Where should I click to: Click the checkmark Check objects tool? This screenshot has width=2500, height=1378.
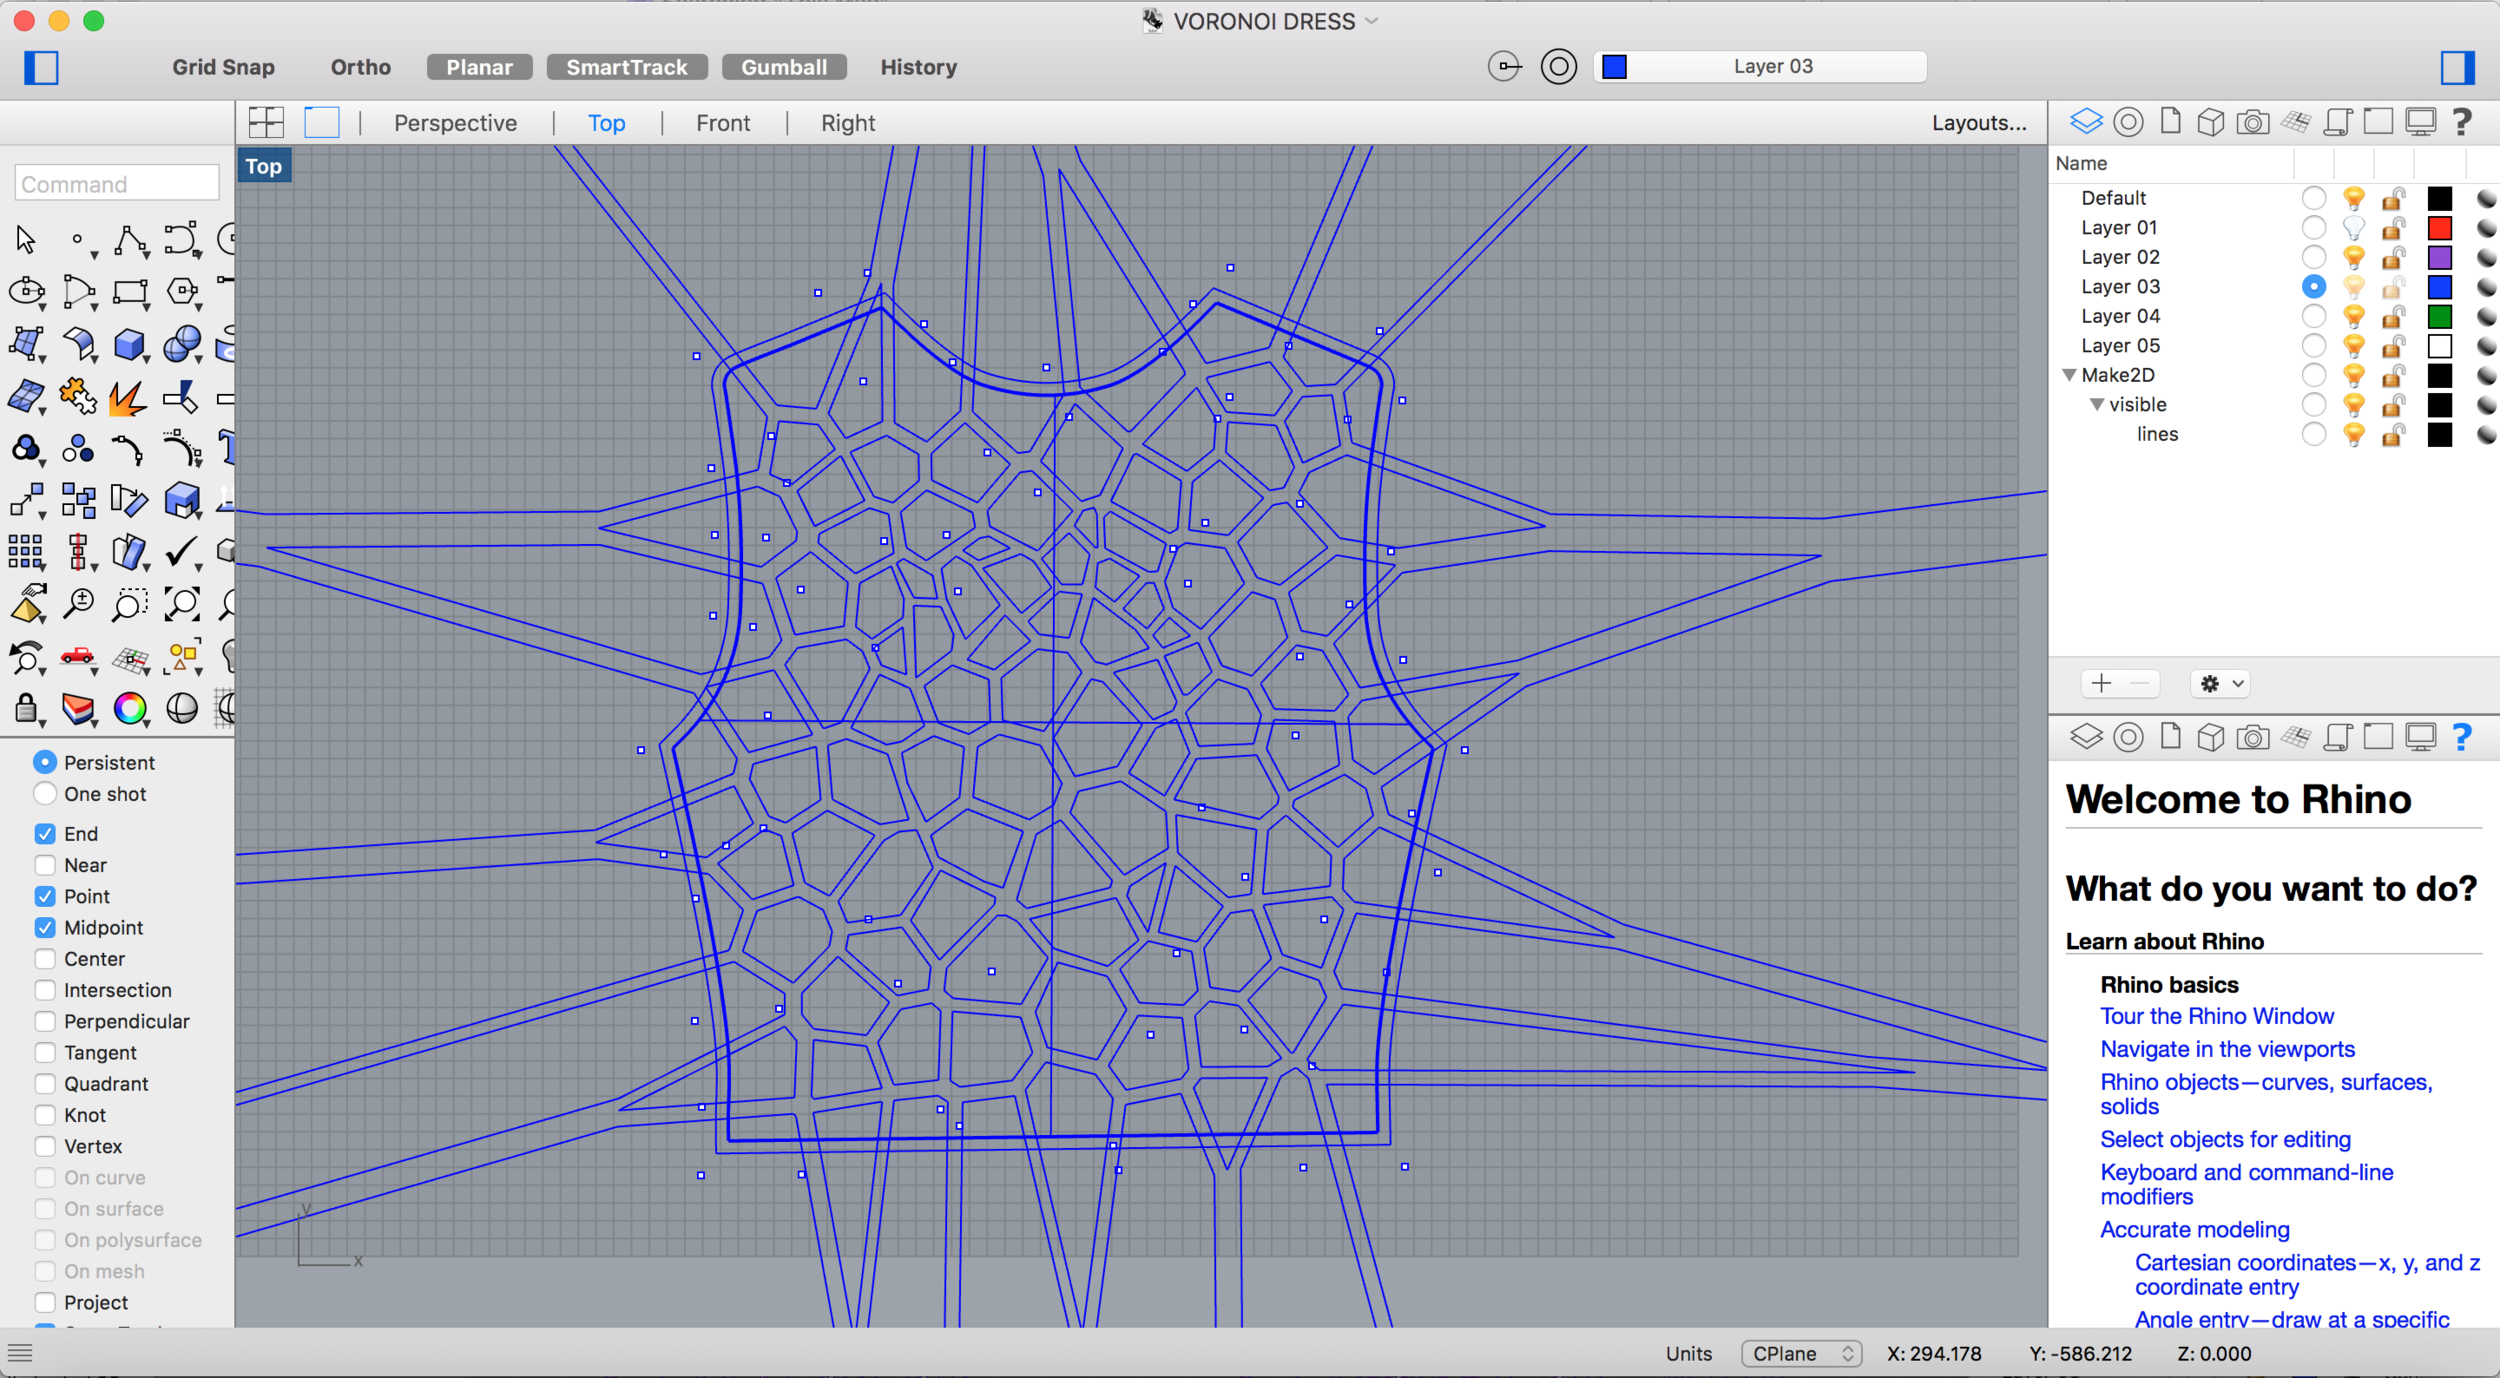coord(182,552)
